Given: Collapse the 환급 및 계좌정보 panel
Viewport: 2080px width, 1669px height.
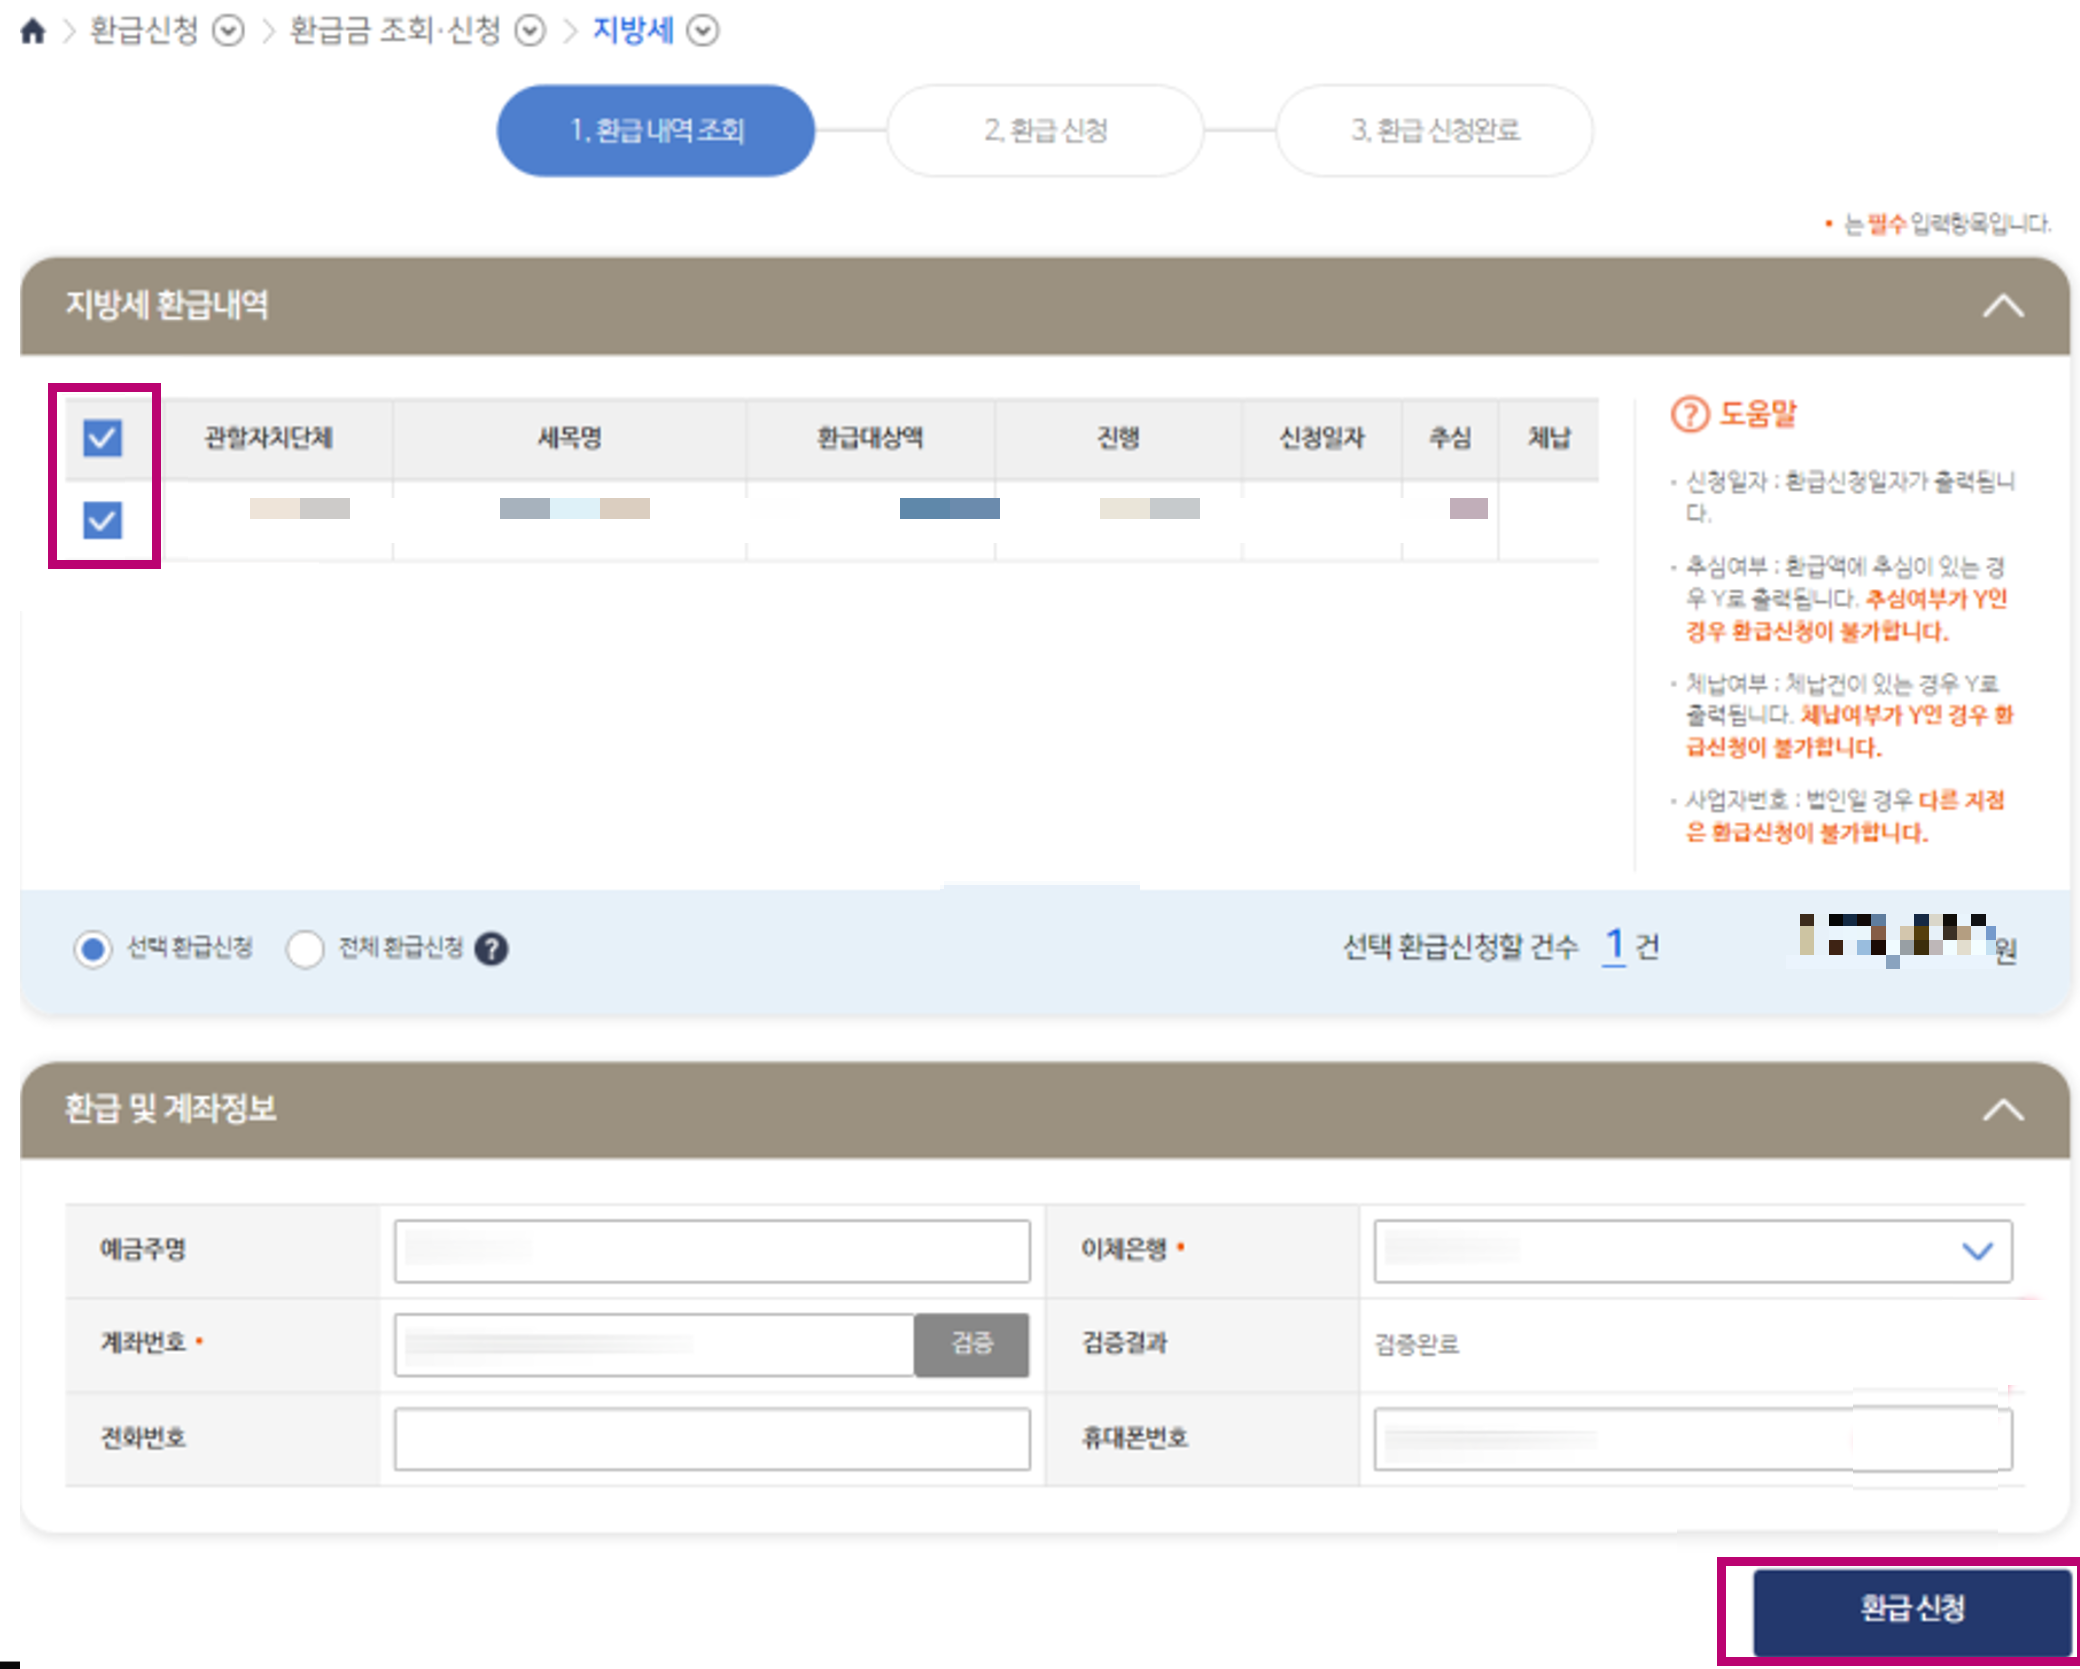Looking at the screenshot, I should [2002, 1110].
